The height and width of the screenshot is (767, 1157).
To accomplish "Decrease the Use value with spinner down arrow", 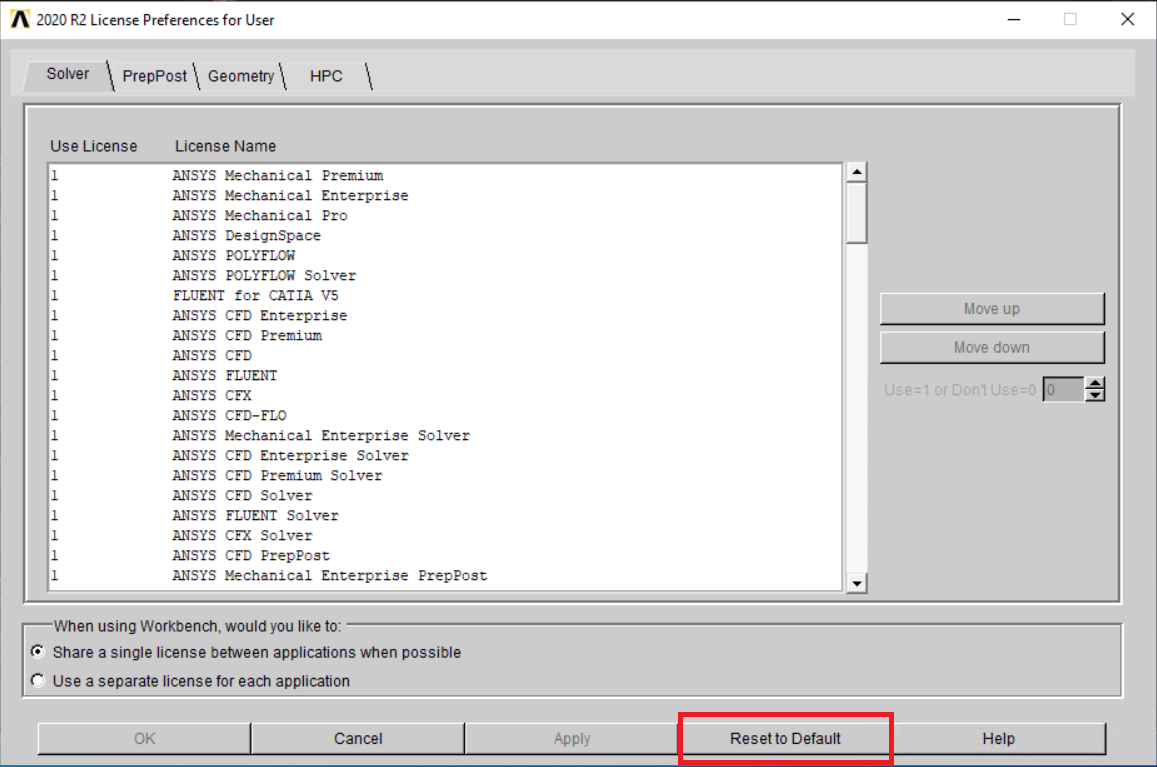I will click(1095, 396).
